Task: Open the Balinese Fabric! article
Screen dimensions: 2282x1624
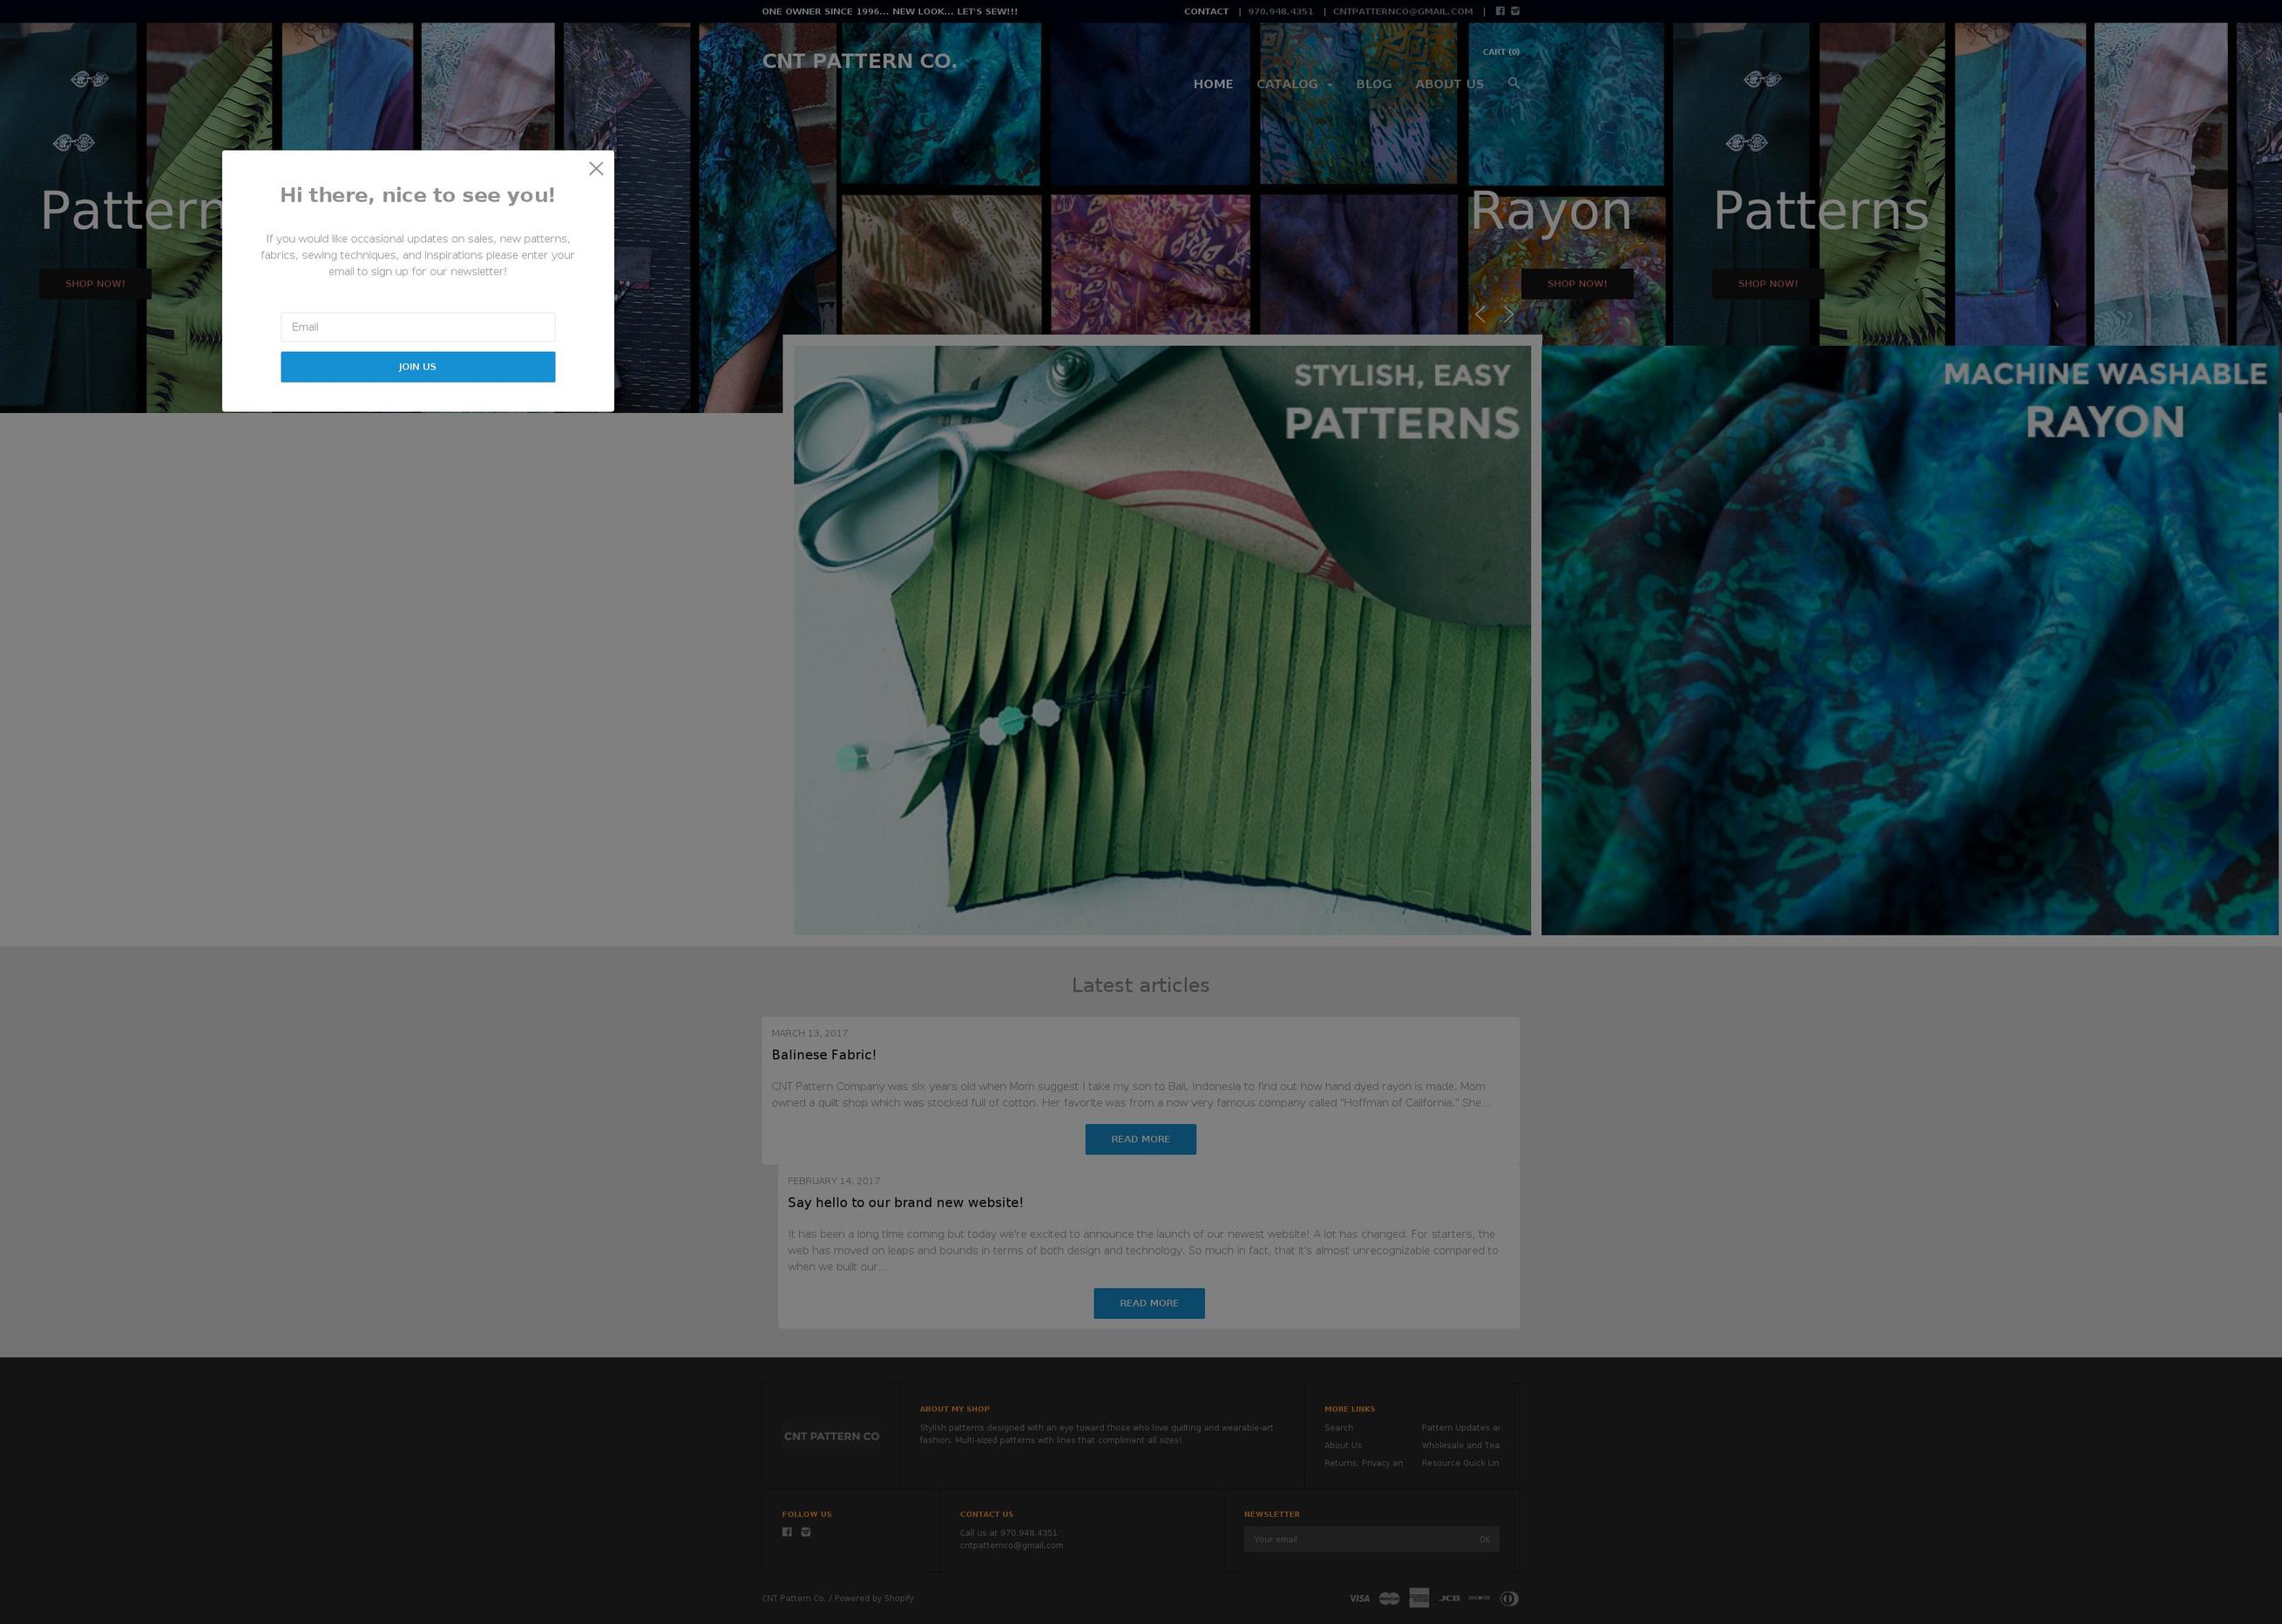Action: click(x=823, y=1055)
